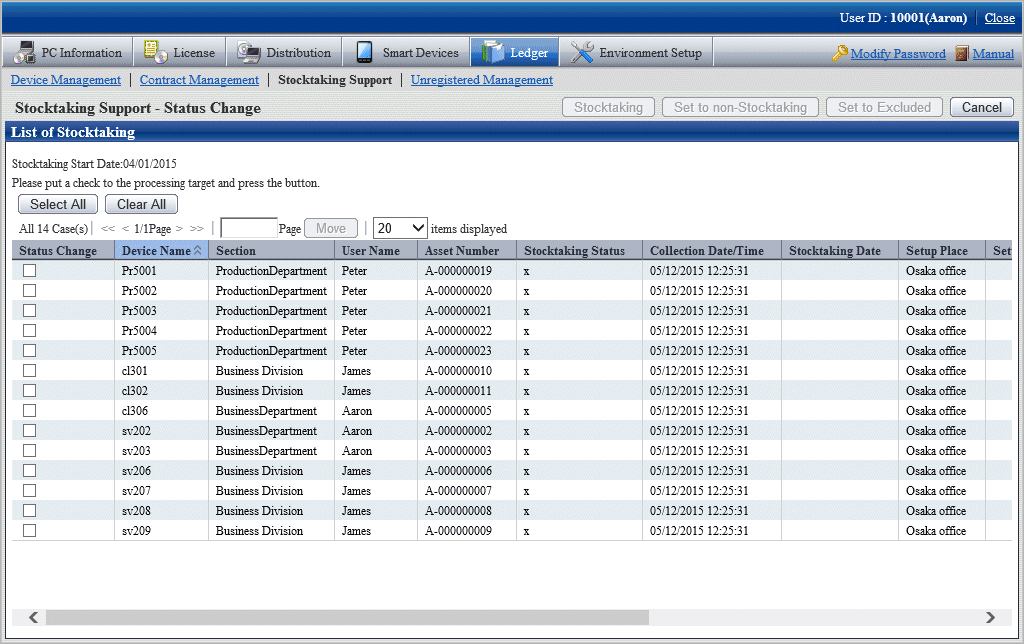Click the Close link
The image size is (1024, 644).
[x=1000, y=18]
